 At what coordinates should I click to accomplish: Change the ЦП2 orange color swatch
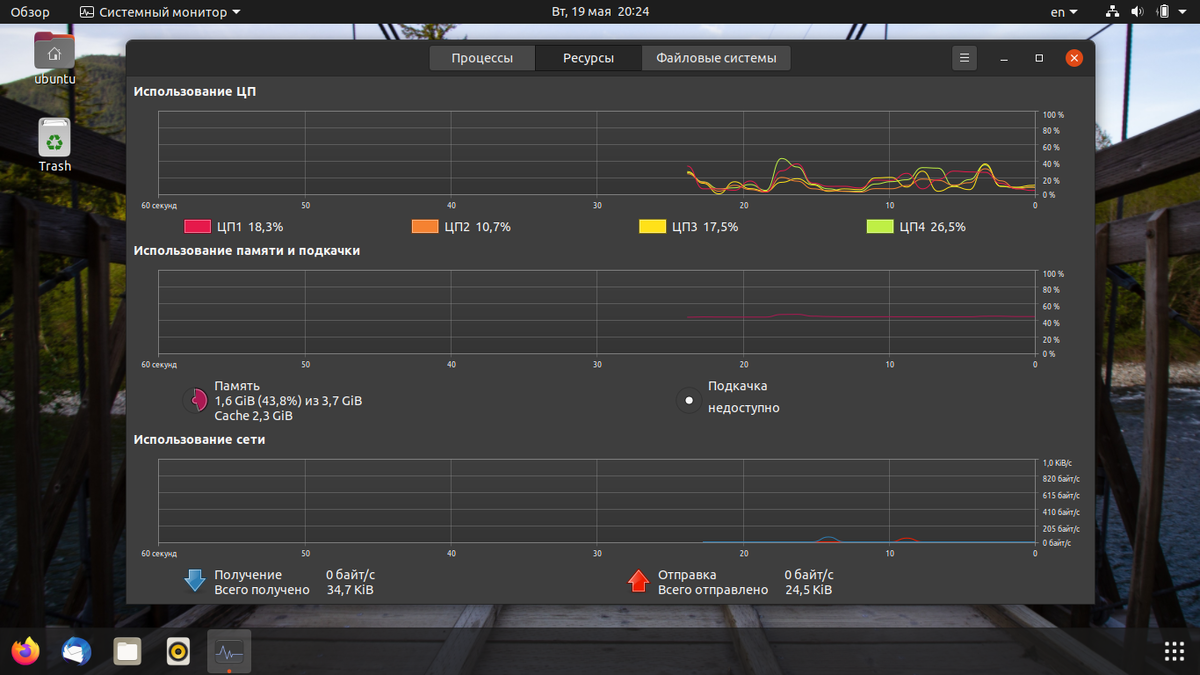point(425,227)
